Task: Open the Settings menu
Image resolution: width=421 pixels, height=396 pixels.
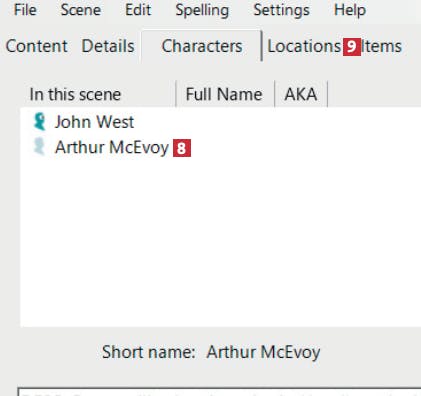Action: 281,10
